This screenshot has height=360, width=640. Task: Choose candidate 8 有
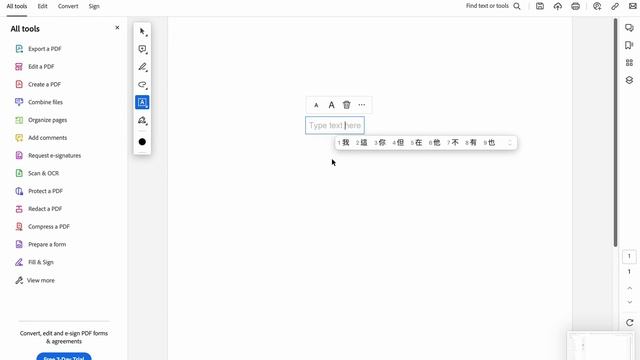pyautogui.click(x=471, y=142)
